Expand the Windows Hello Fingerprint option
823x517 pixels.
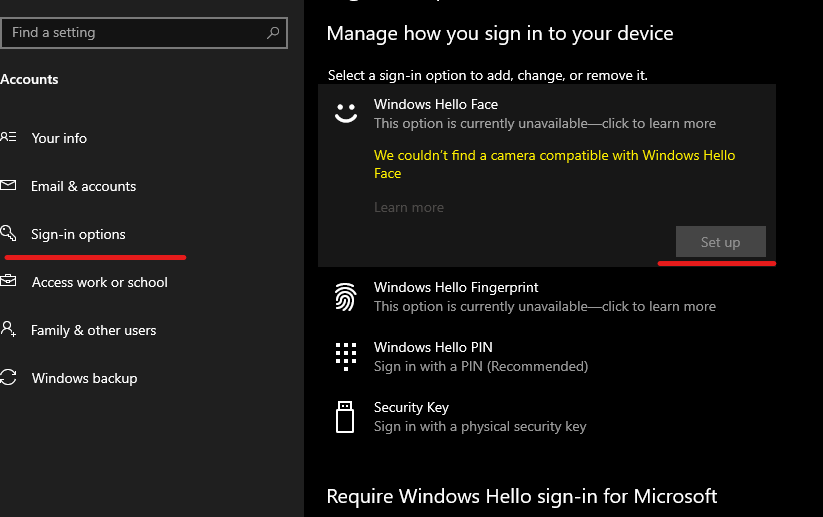pos(544,297)
